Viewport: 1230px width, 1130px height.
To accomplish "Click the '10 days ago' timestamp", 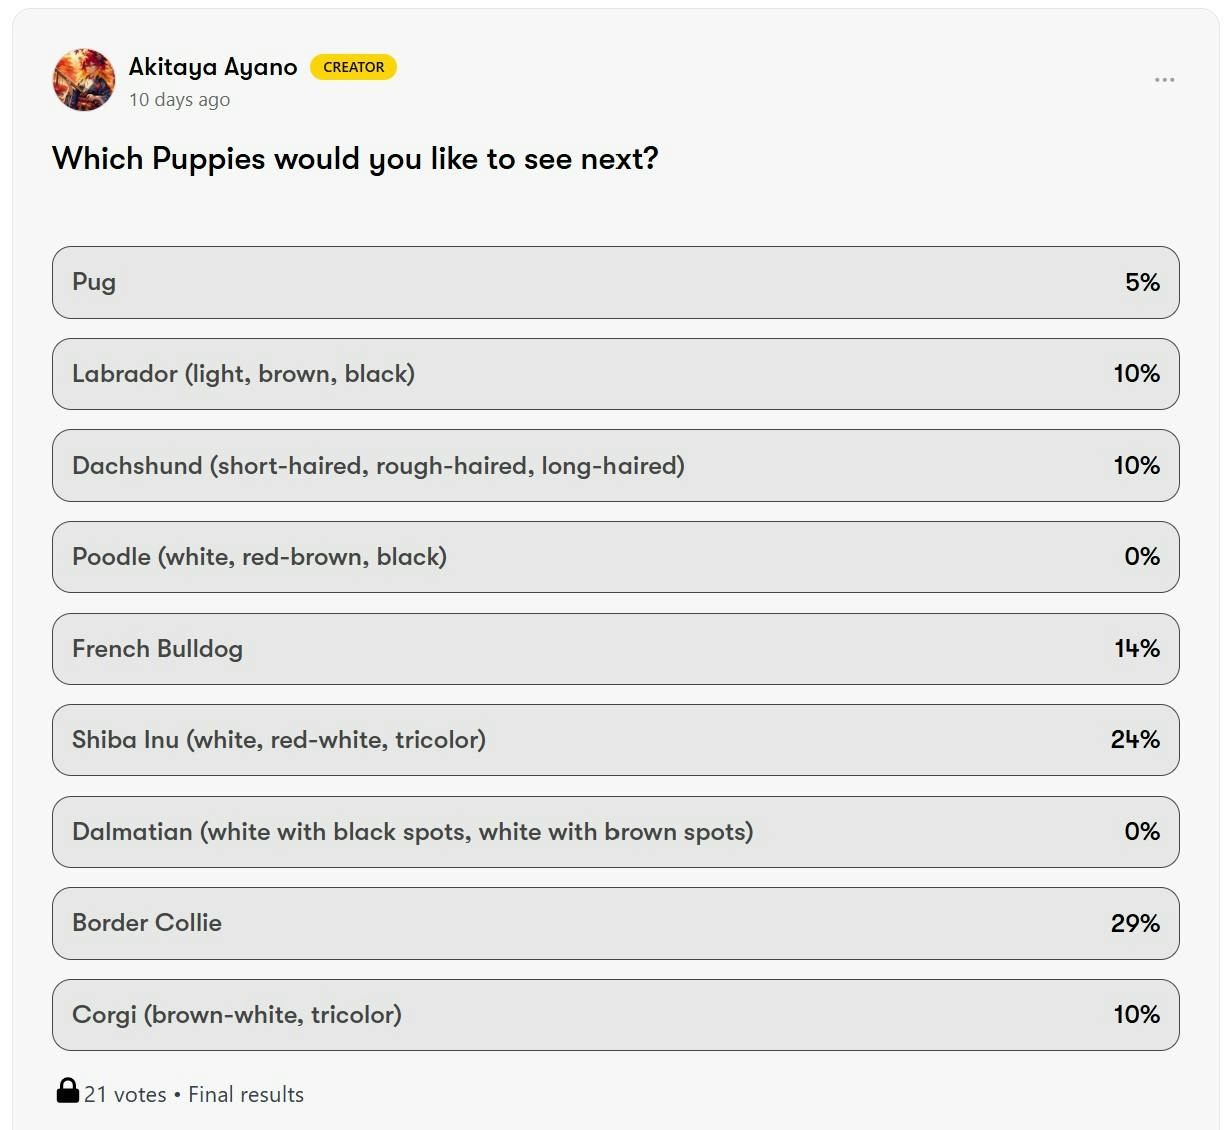I will [x=179, y=100].
